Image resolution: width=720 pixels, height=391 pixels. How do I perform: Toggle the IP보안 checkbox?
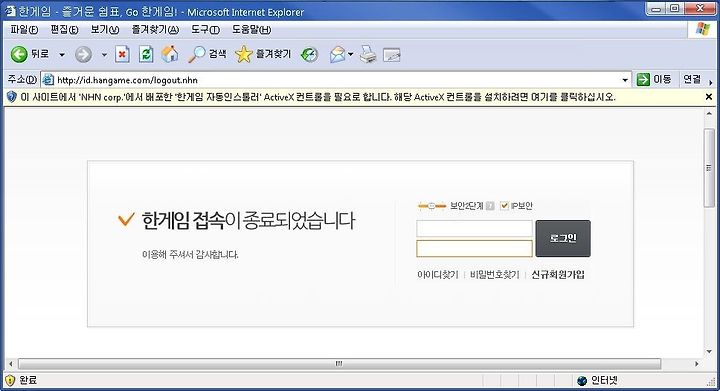[x=504, y=206]
